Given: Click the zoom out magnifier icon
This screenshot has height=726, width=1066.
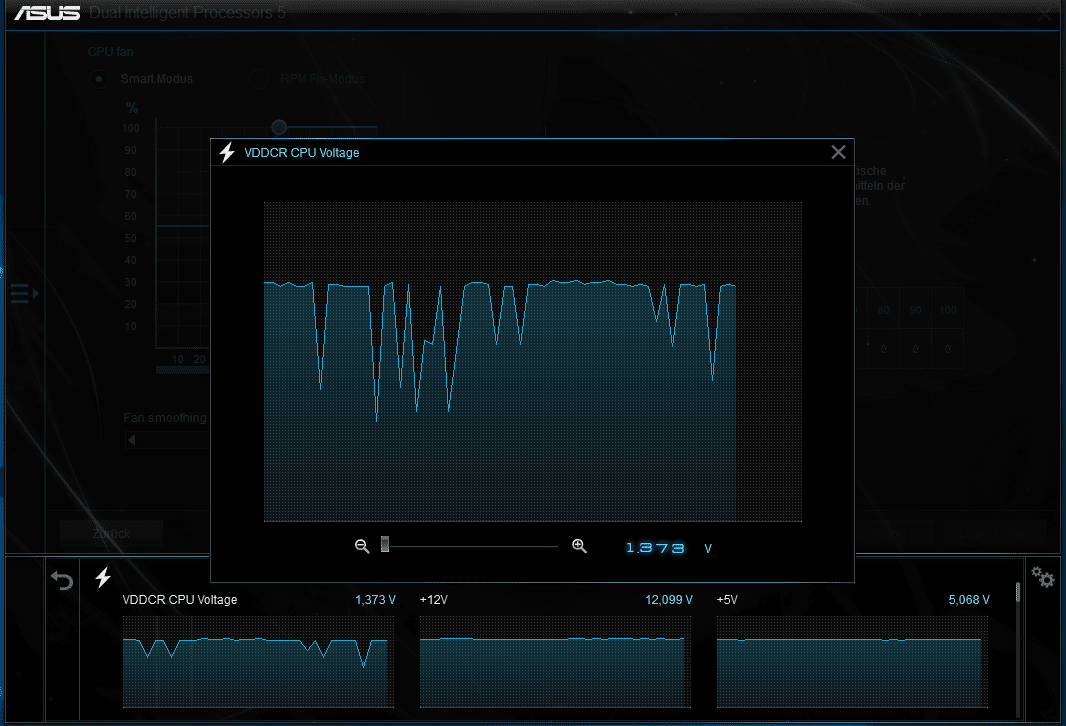Looking at the screenshot, I should [362, 546].
